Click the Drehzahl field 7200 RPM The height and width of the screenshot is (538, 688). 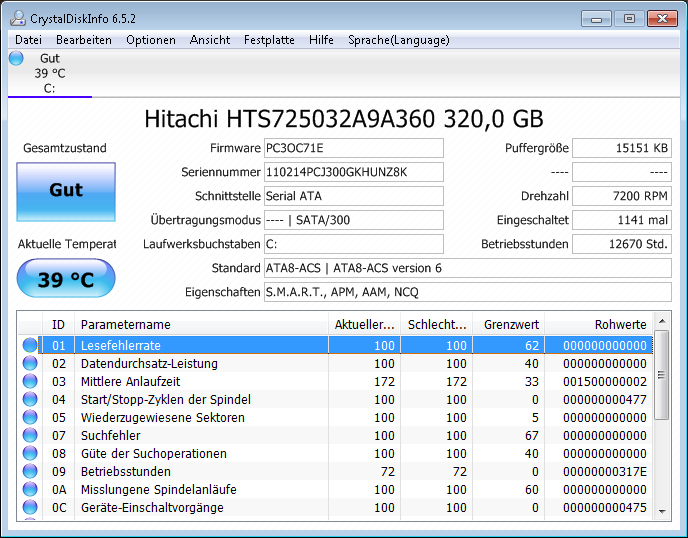click(622, 196)
